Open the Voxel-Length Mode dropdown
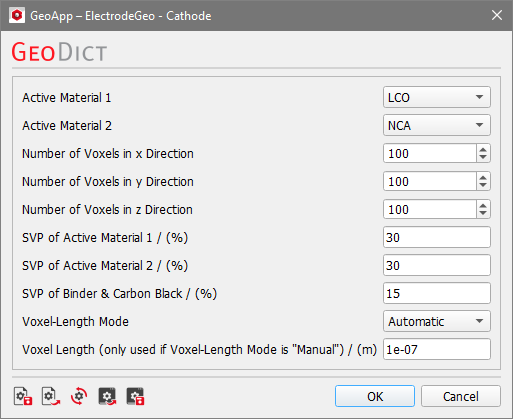513x419 pixels. [x=437, y=321]
